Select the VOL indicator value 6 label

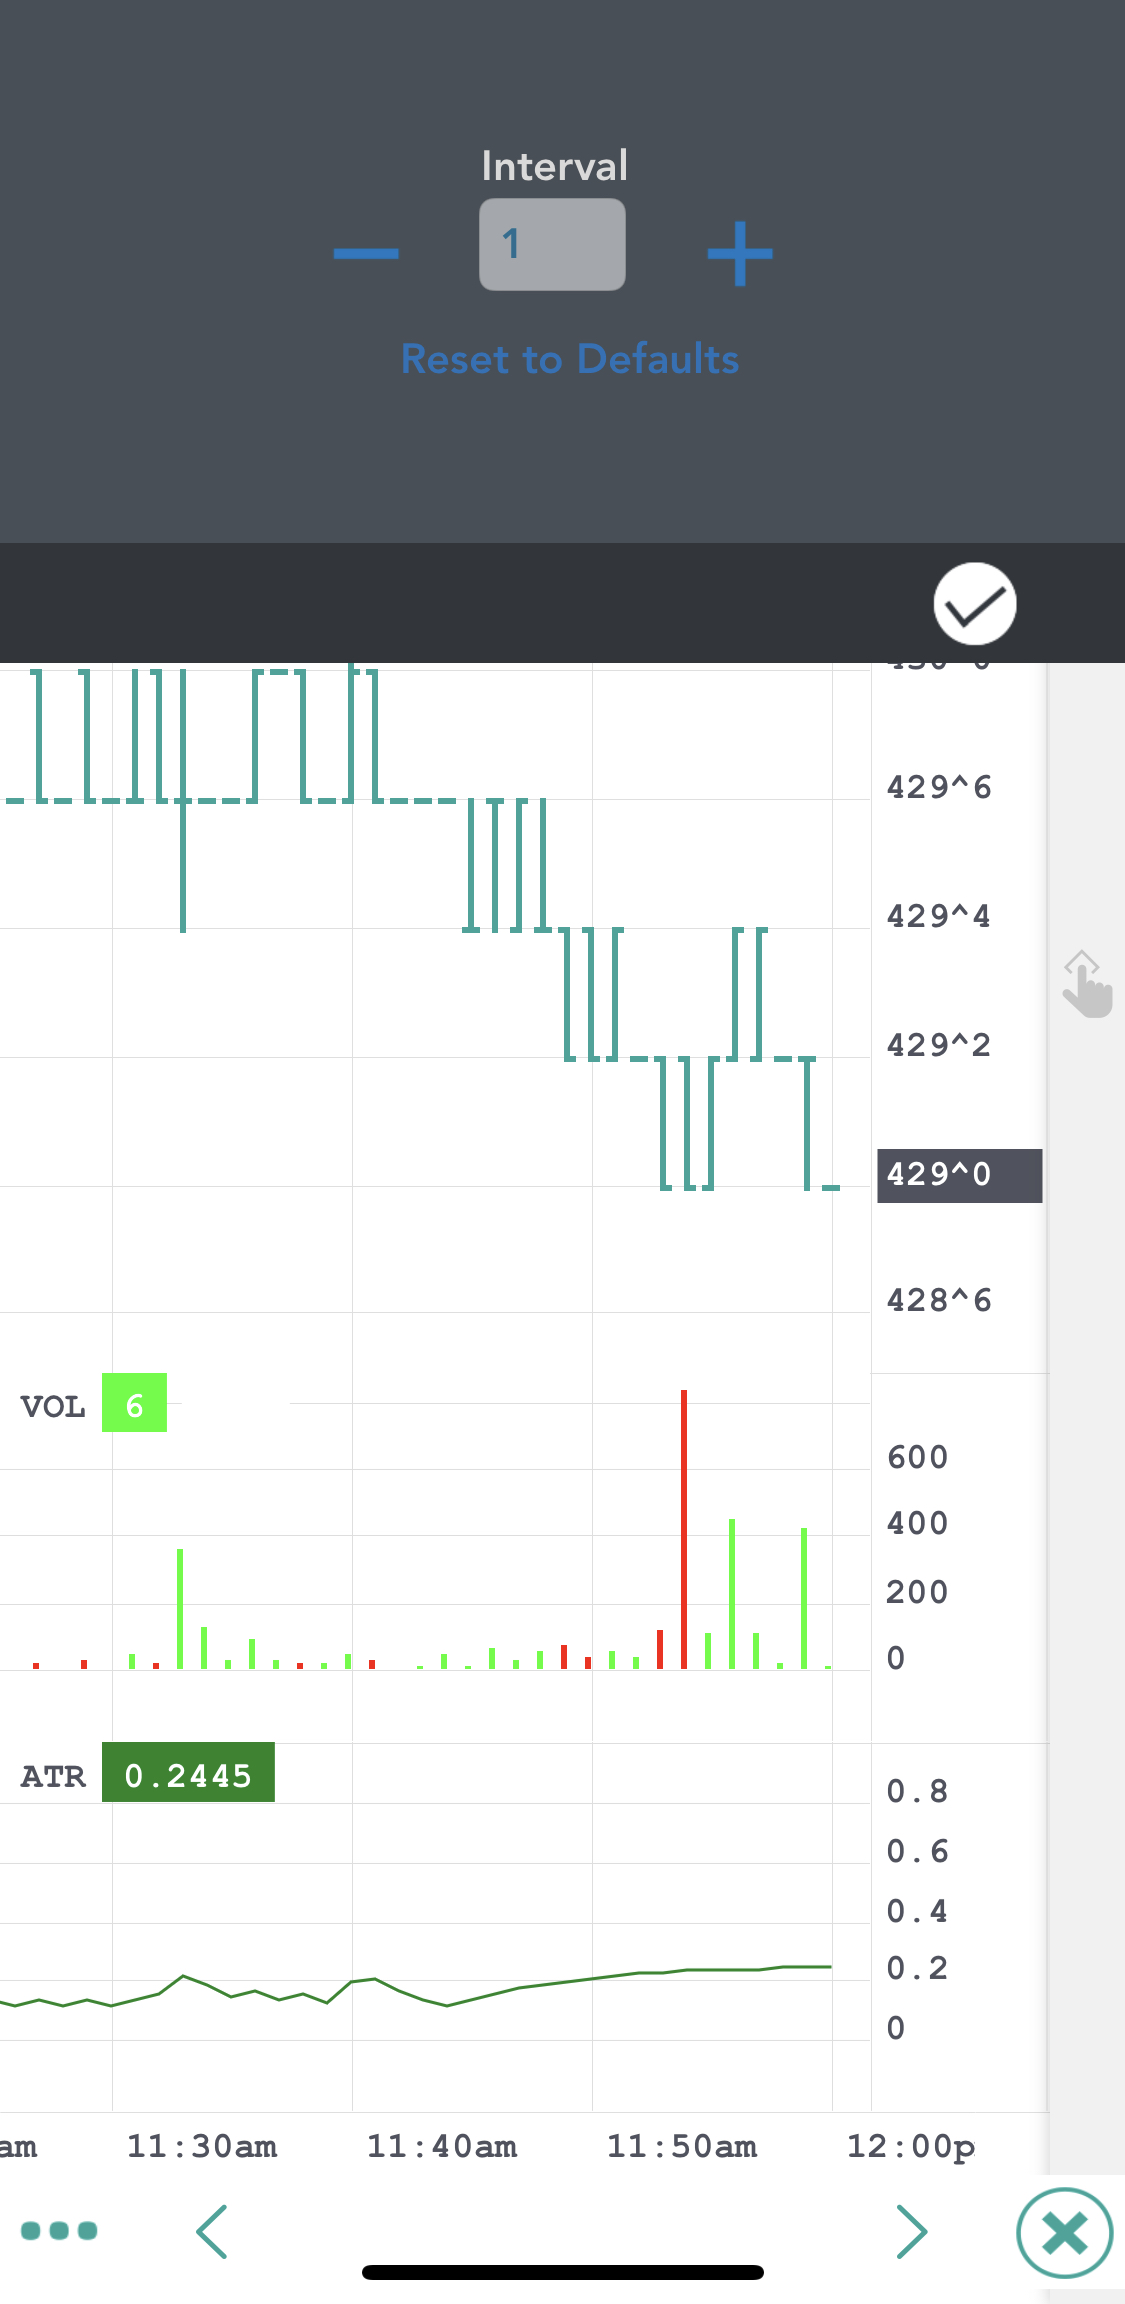pyautogui.click(x=134, y=1403)
